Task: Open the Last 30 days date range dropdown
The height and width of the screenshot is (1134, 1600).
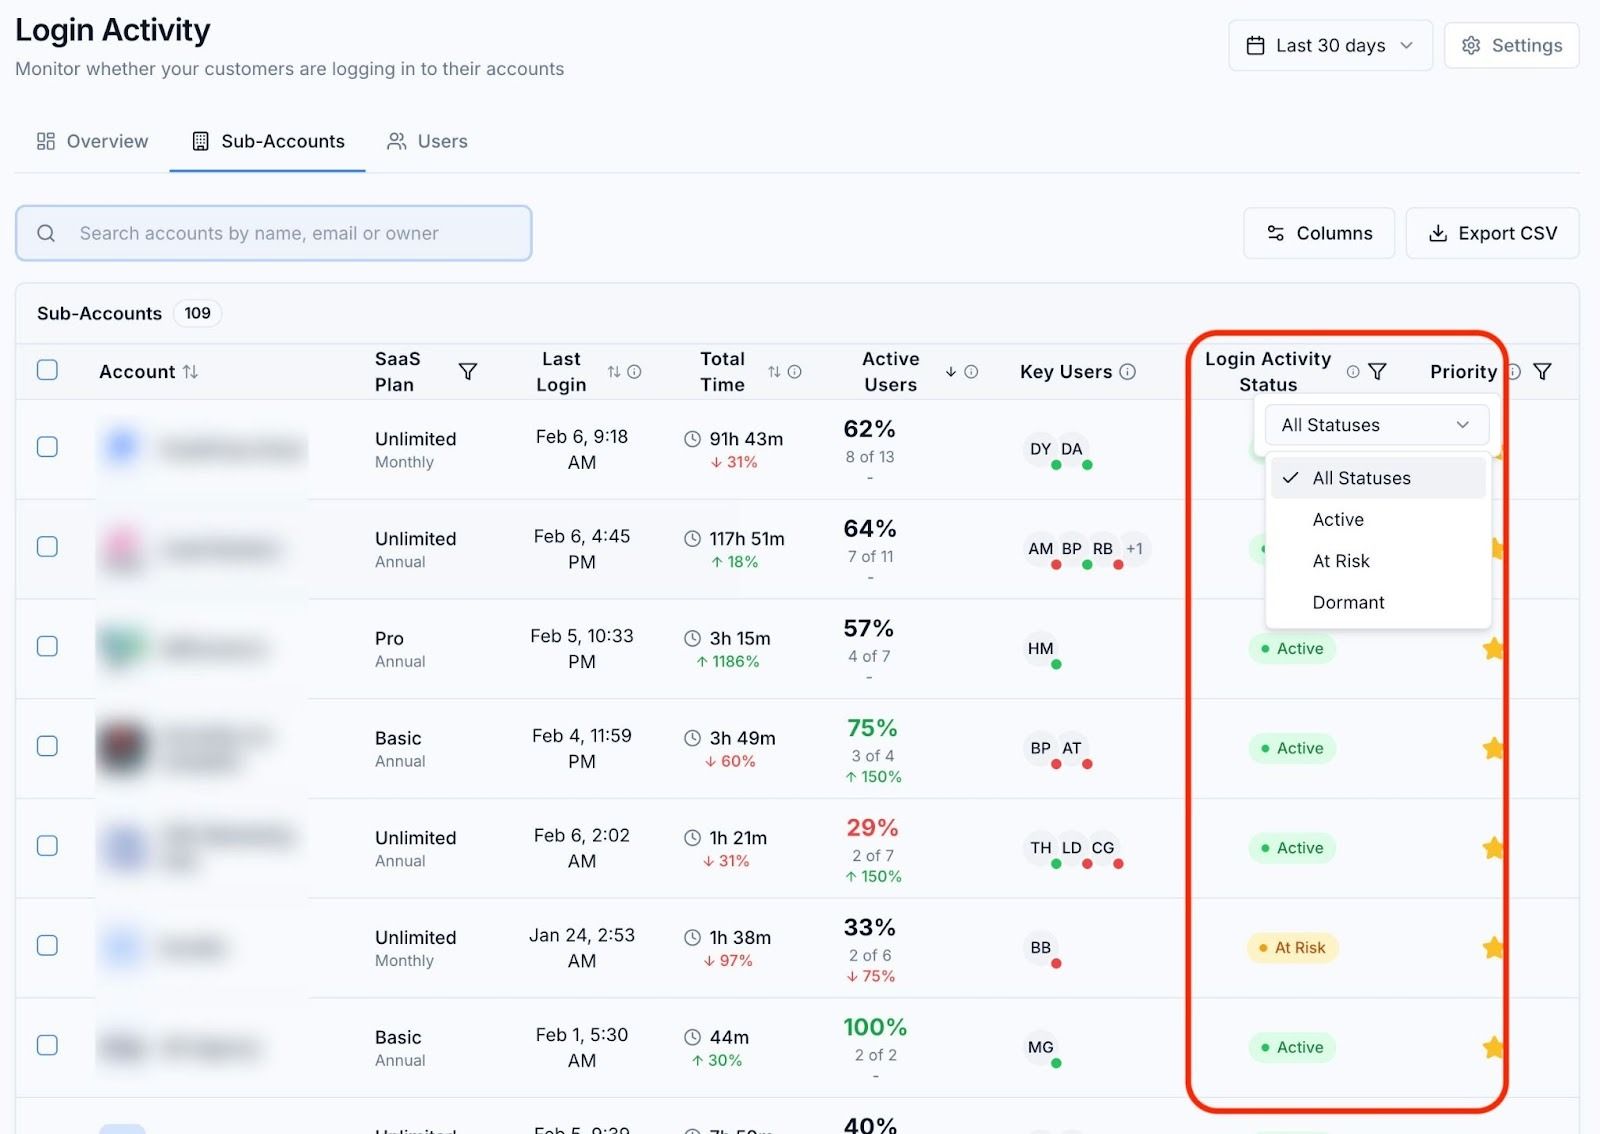Action: click(x=1330, y=46)
